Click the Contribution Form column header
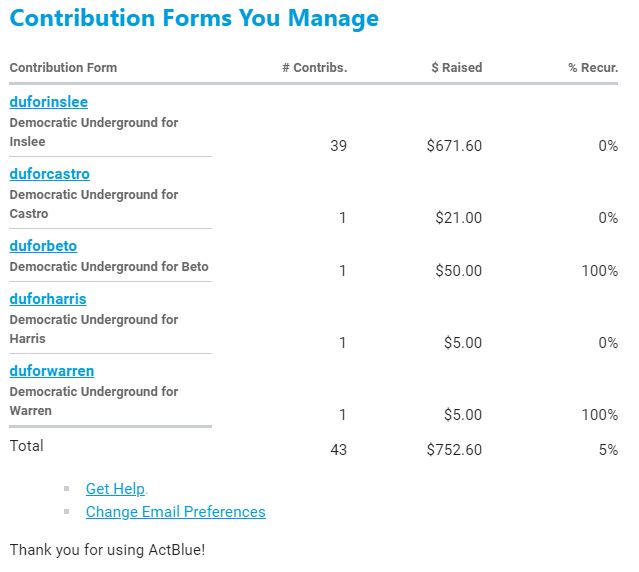Viewport: 639px width, 572px height. (x=63, y=68)
